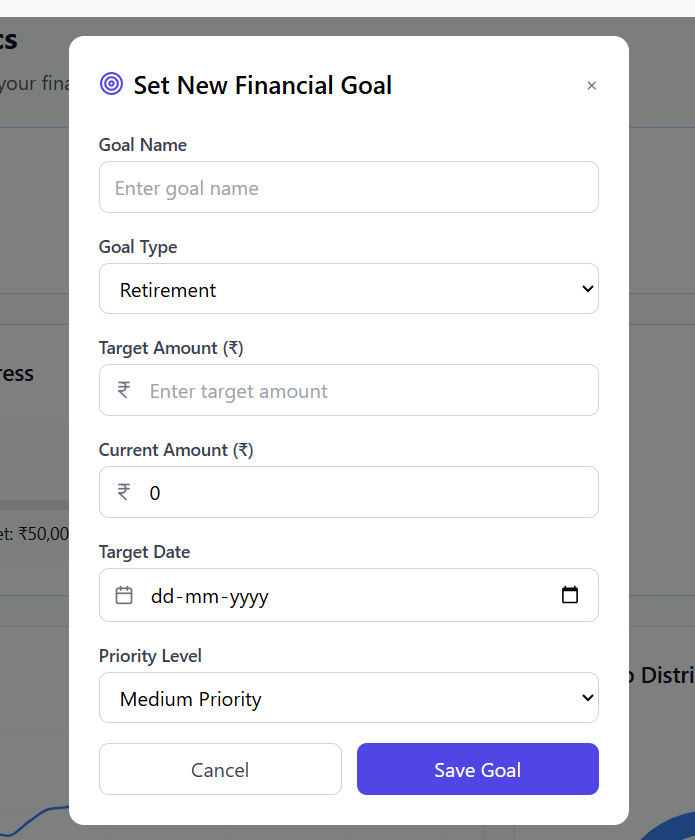This screenshot has width=695, height=840.
Task: Click the rupee icon in Target Amount field
Action: click(124, 390)
